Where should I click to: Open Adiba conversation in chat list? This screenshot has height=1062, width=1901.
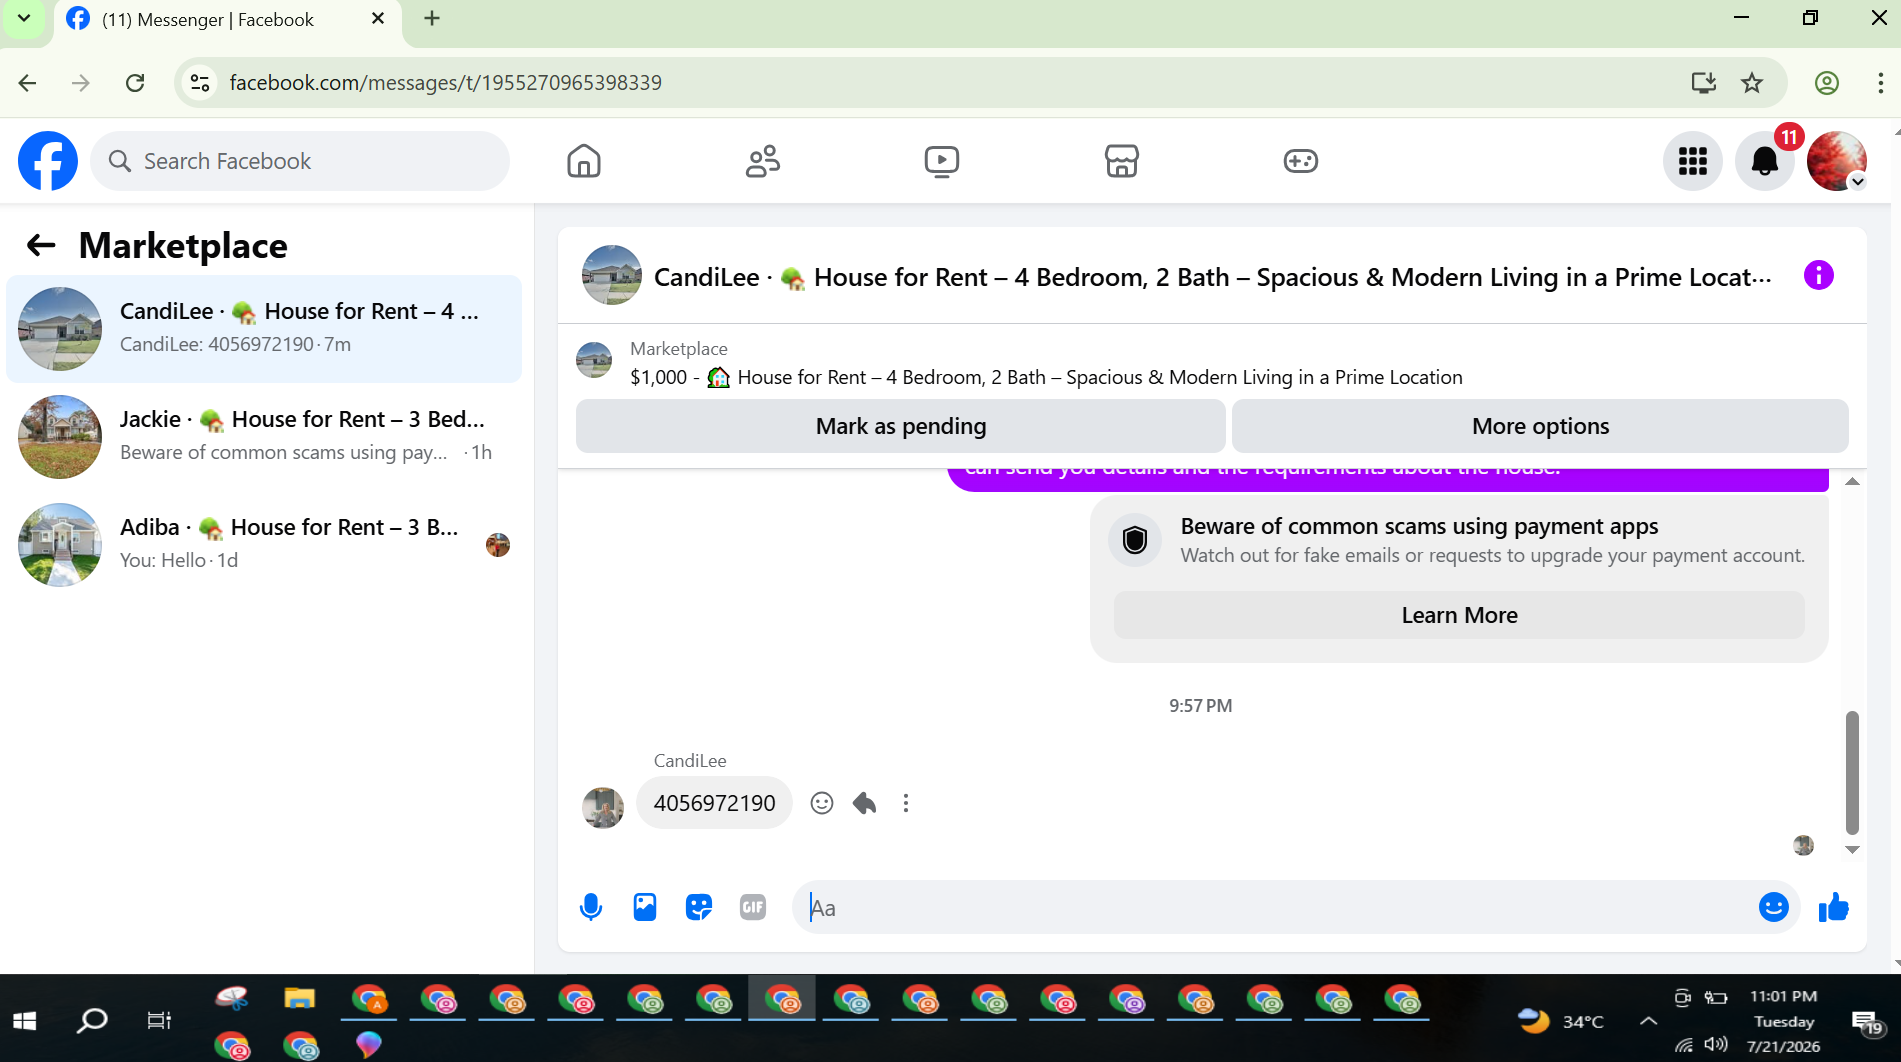click(264, 545)
